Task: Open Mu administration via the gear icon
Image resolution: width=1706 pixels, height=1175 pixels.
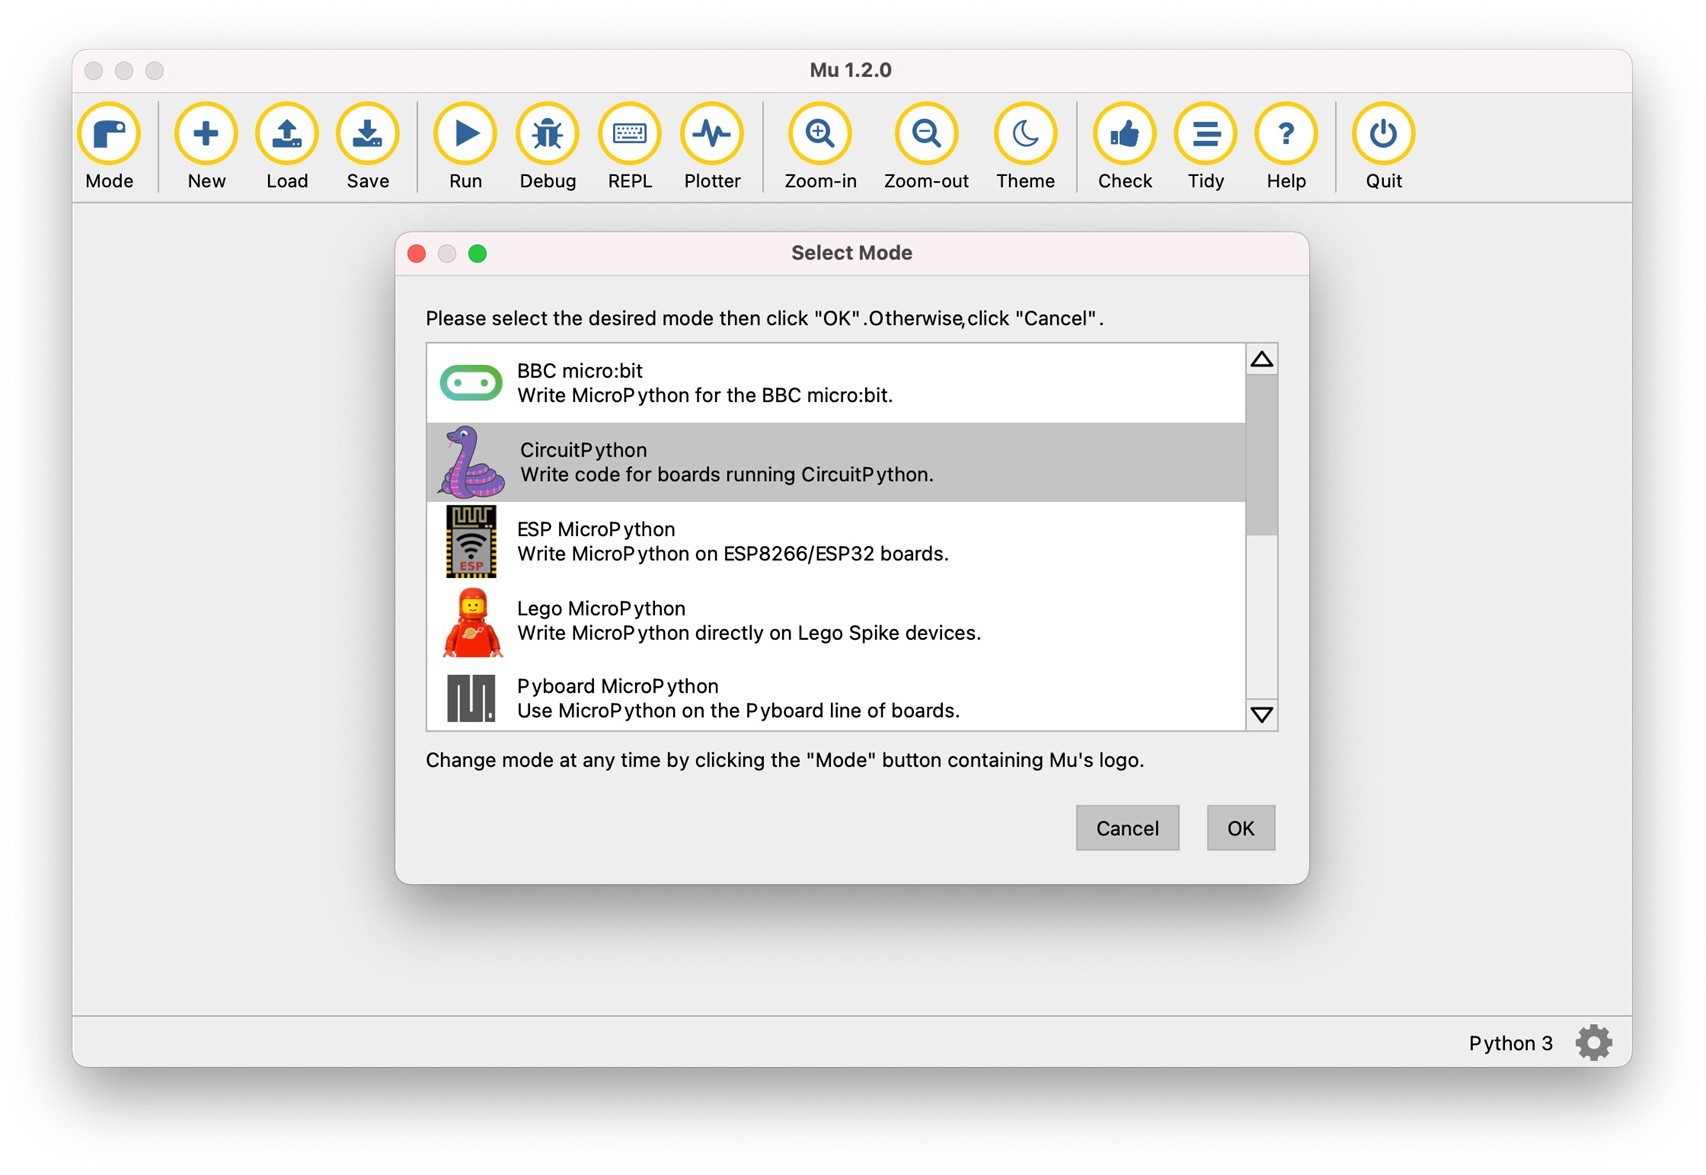Action: click(1594, 1043)
